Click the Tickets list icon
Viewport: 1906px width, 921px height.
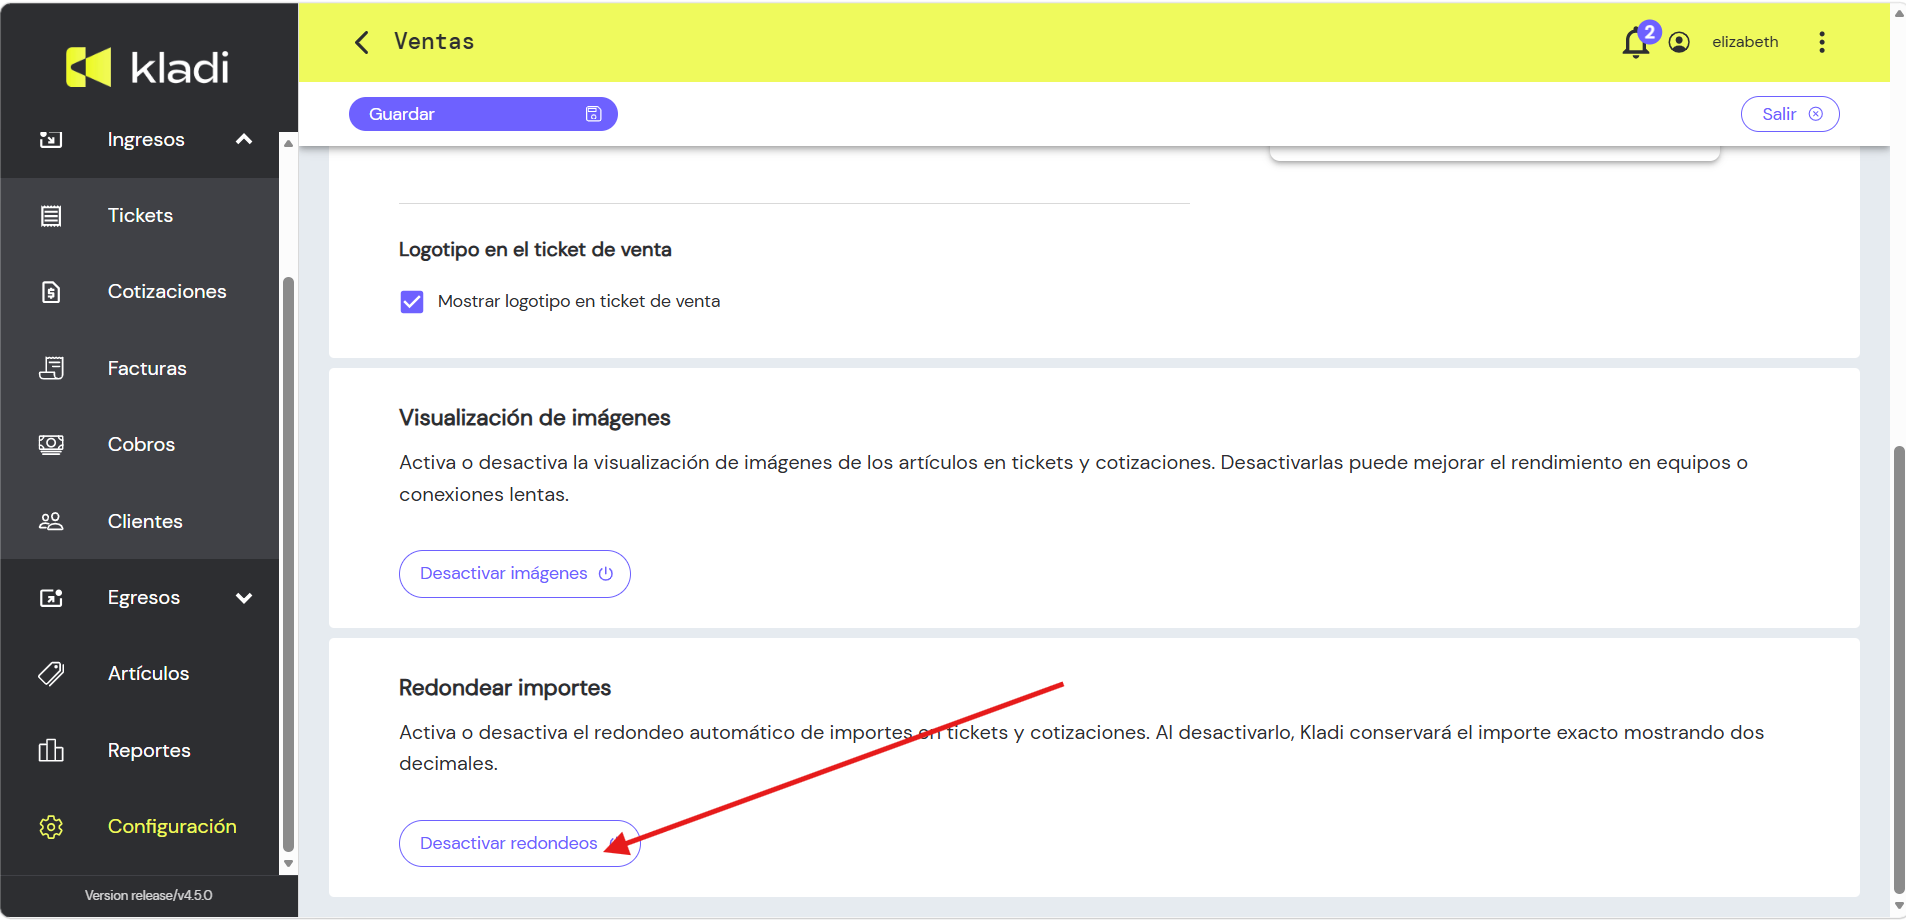pyautogui.click(x=51, y=216)
